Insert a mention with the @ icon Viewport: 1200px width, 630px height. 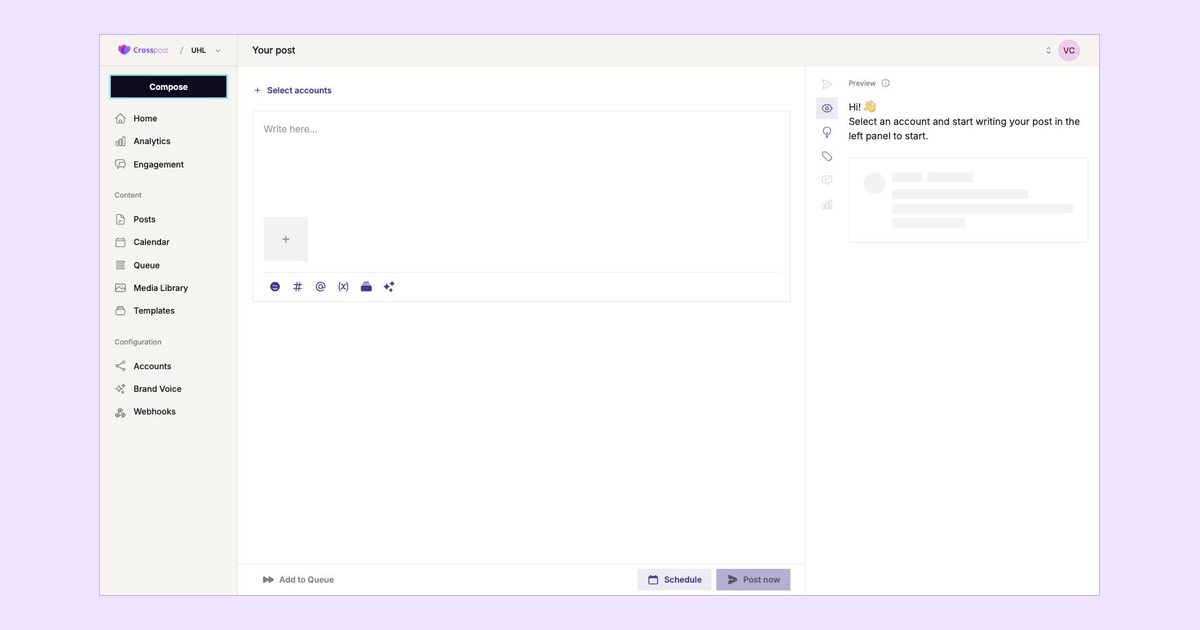(x=321, y=286)
